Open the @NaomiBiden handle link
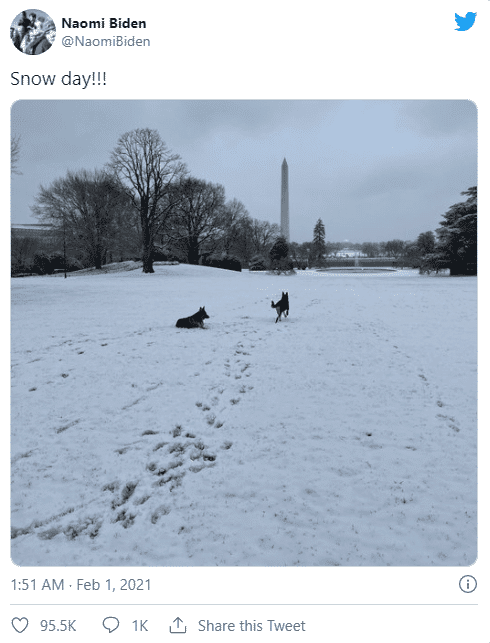This screenshot has height=643, width=490. pos(106,41)
